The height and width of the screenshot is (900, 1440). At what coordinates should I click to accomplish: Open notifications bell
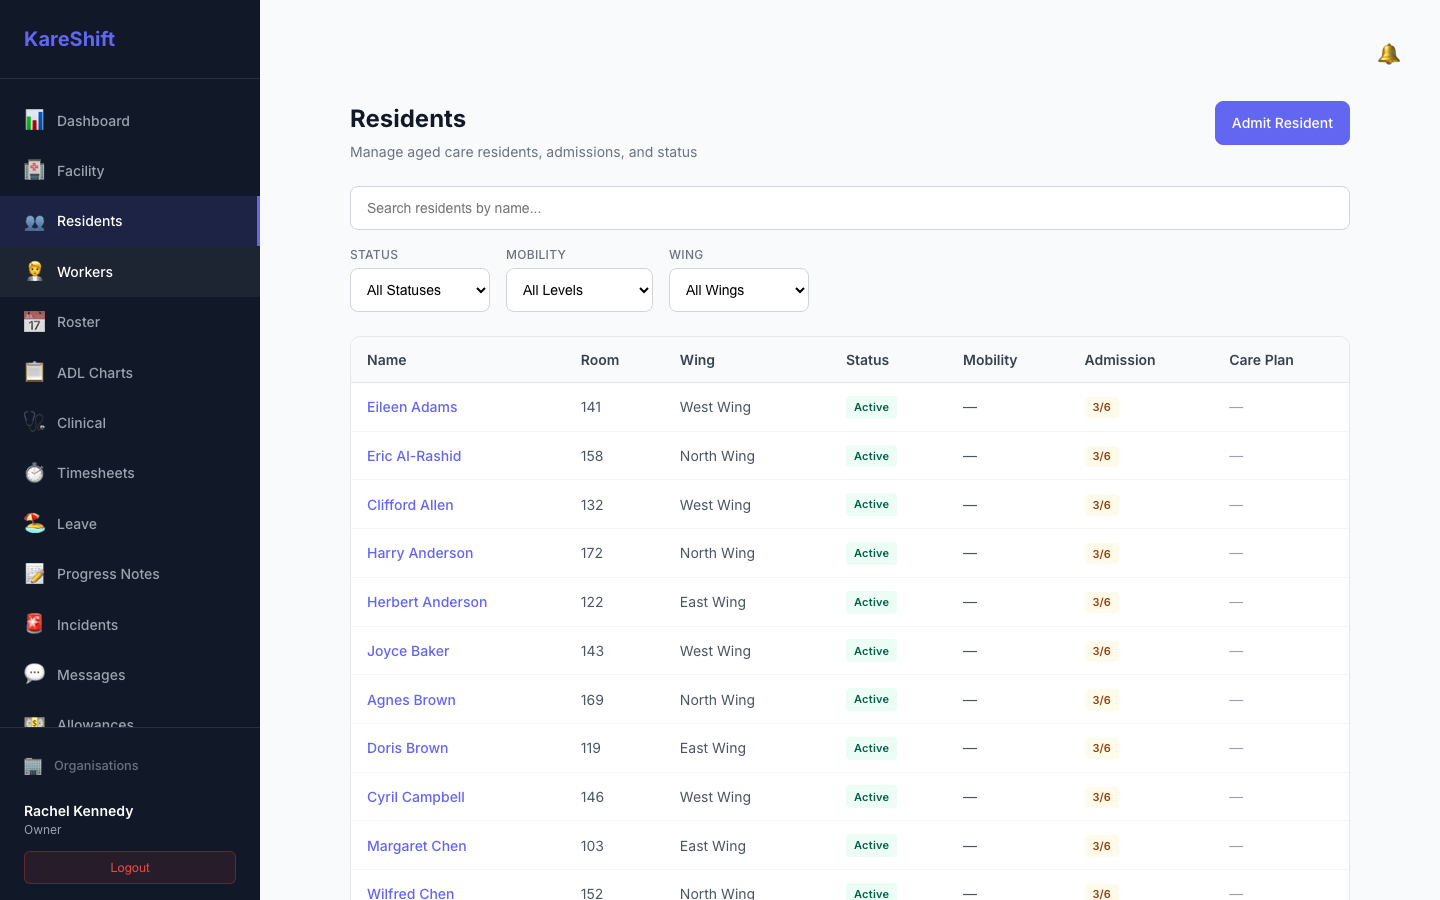point(1388,54)
